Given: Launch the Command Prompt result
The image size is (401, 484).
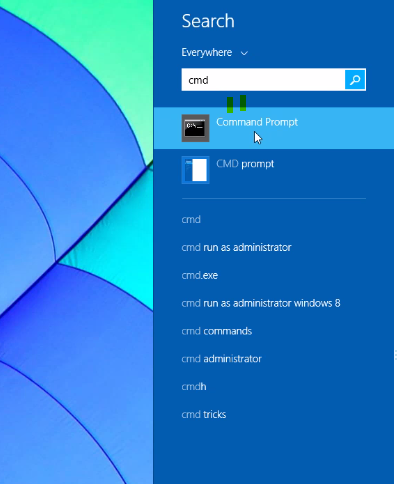Looking at the screenshot, I should (x=274, y=128).
